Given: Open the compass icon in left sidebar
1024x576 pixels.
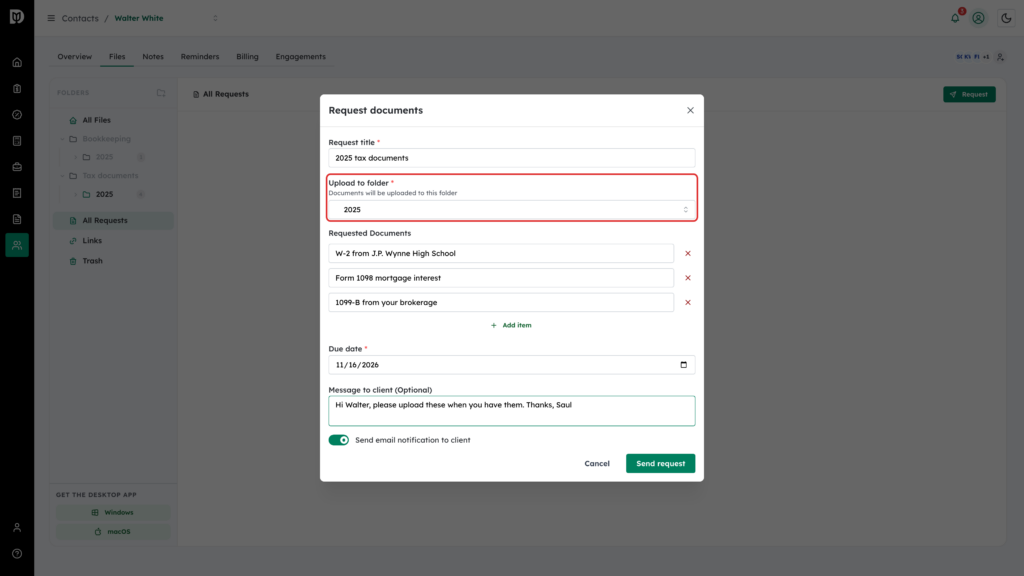Looking at the screenshot, I should [17, 115].
